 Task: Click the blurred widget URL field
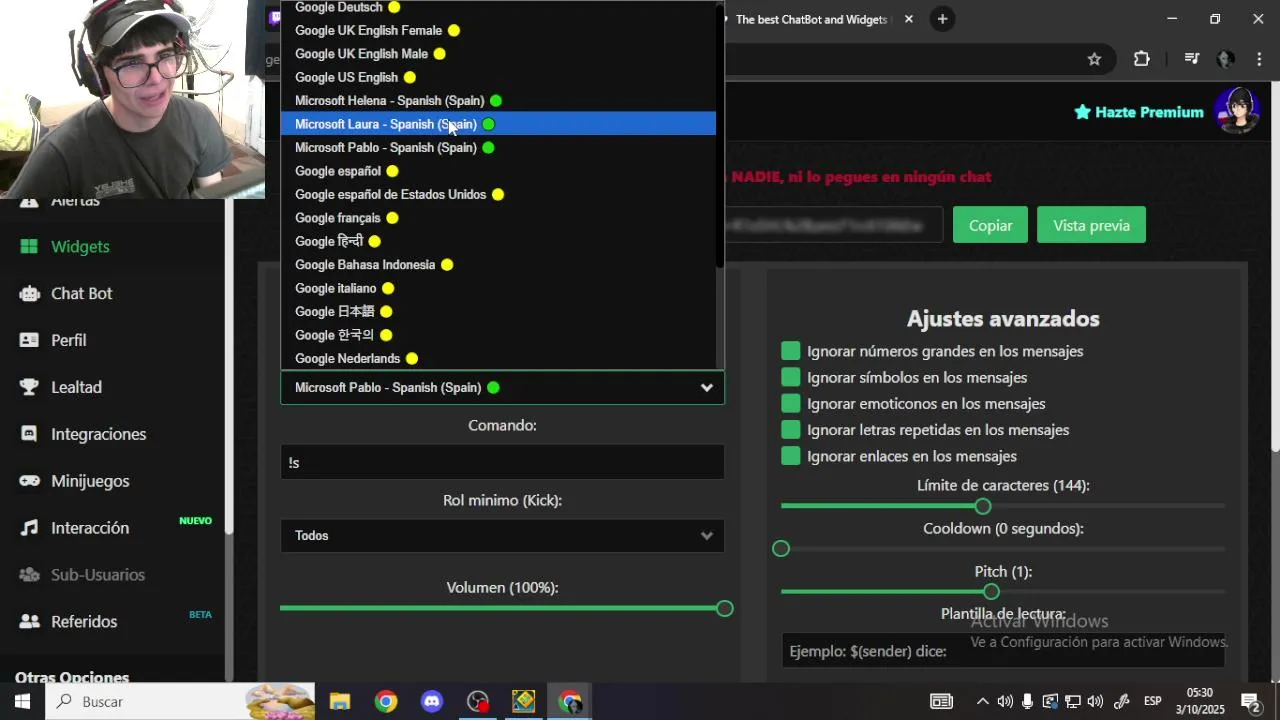click(x=834, y=226)
